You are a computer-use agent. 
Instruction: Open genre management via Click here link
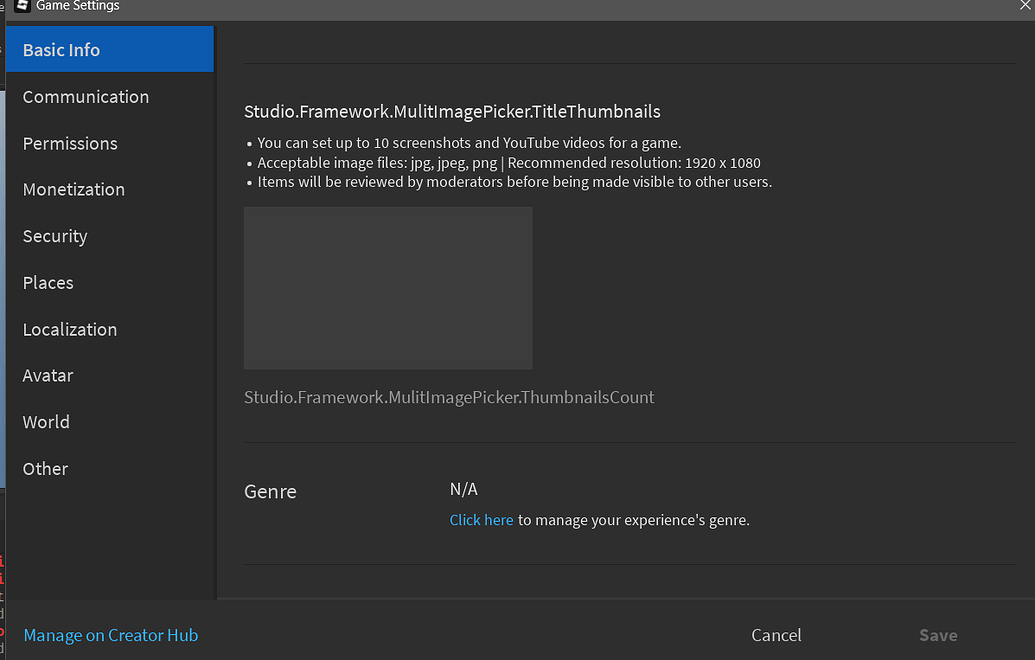pyautogui.click(x=481, y=519)
